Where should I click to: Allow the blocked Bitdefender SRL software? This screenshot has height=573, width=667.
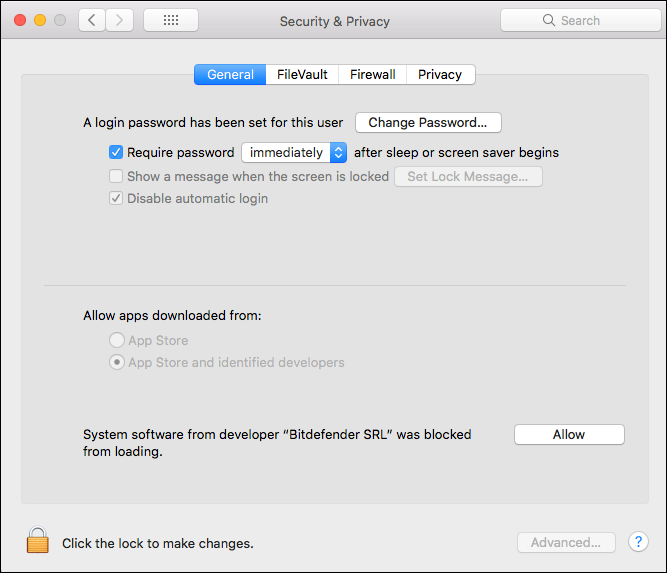click(x=569, y=434)
